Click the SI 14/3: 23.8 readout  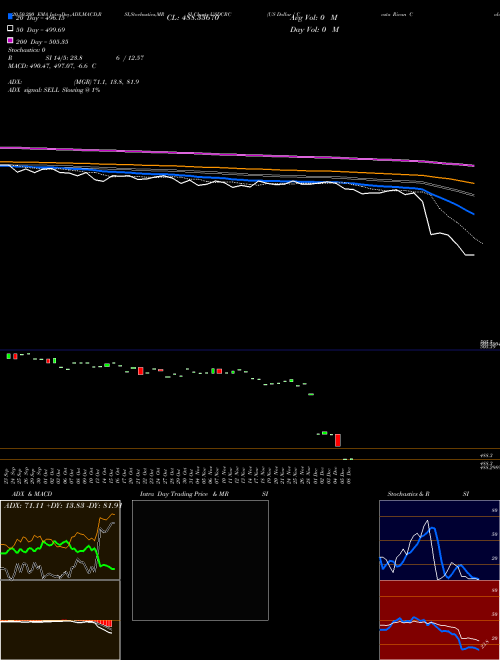64,58
